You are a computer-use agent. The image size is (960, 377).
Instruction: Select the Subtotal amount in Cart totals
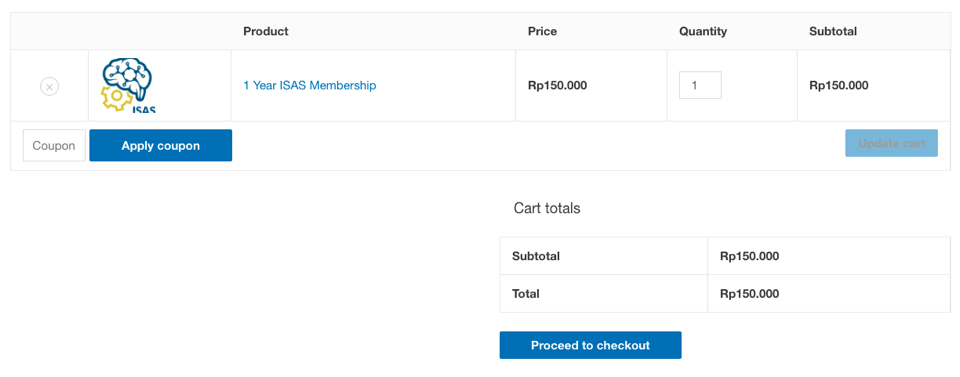point(749,256)
